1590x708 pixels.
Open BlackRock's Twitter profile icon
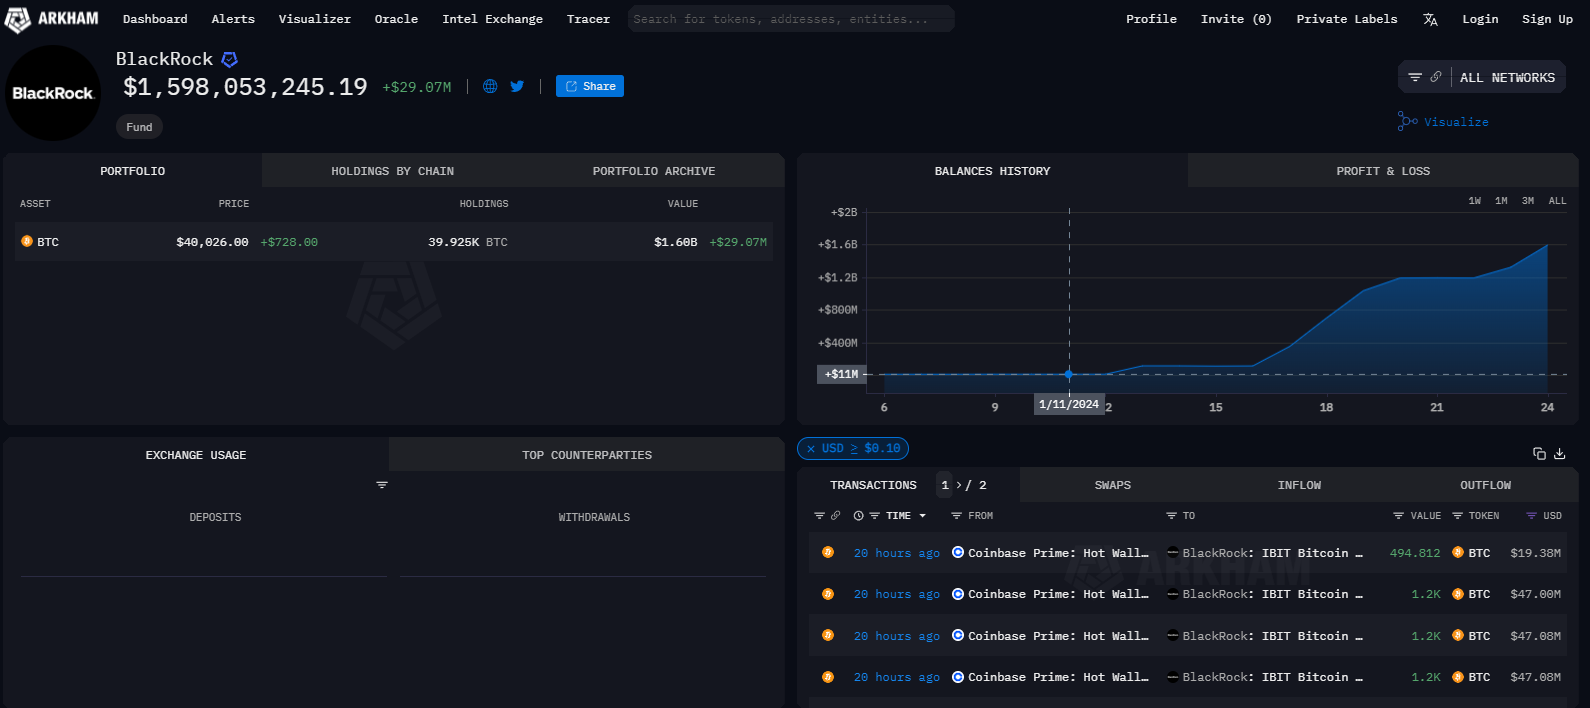click(x=517, y=86)
